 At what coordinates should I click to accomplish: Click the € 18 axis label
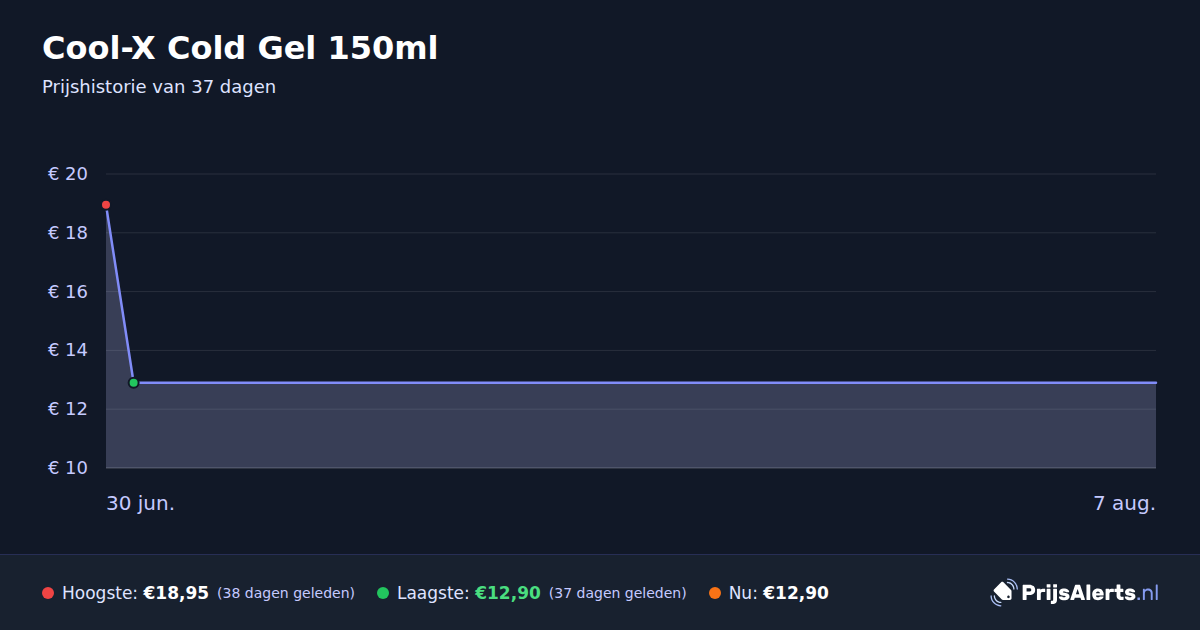[x=68, y=233]
